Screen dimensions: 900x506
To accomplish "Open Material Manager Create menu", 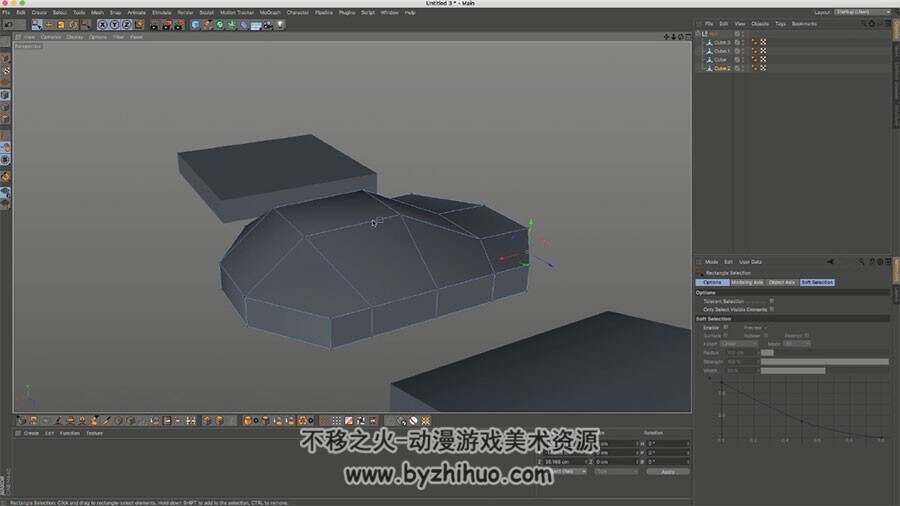I will 32,433.
